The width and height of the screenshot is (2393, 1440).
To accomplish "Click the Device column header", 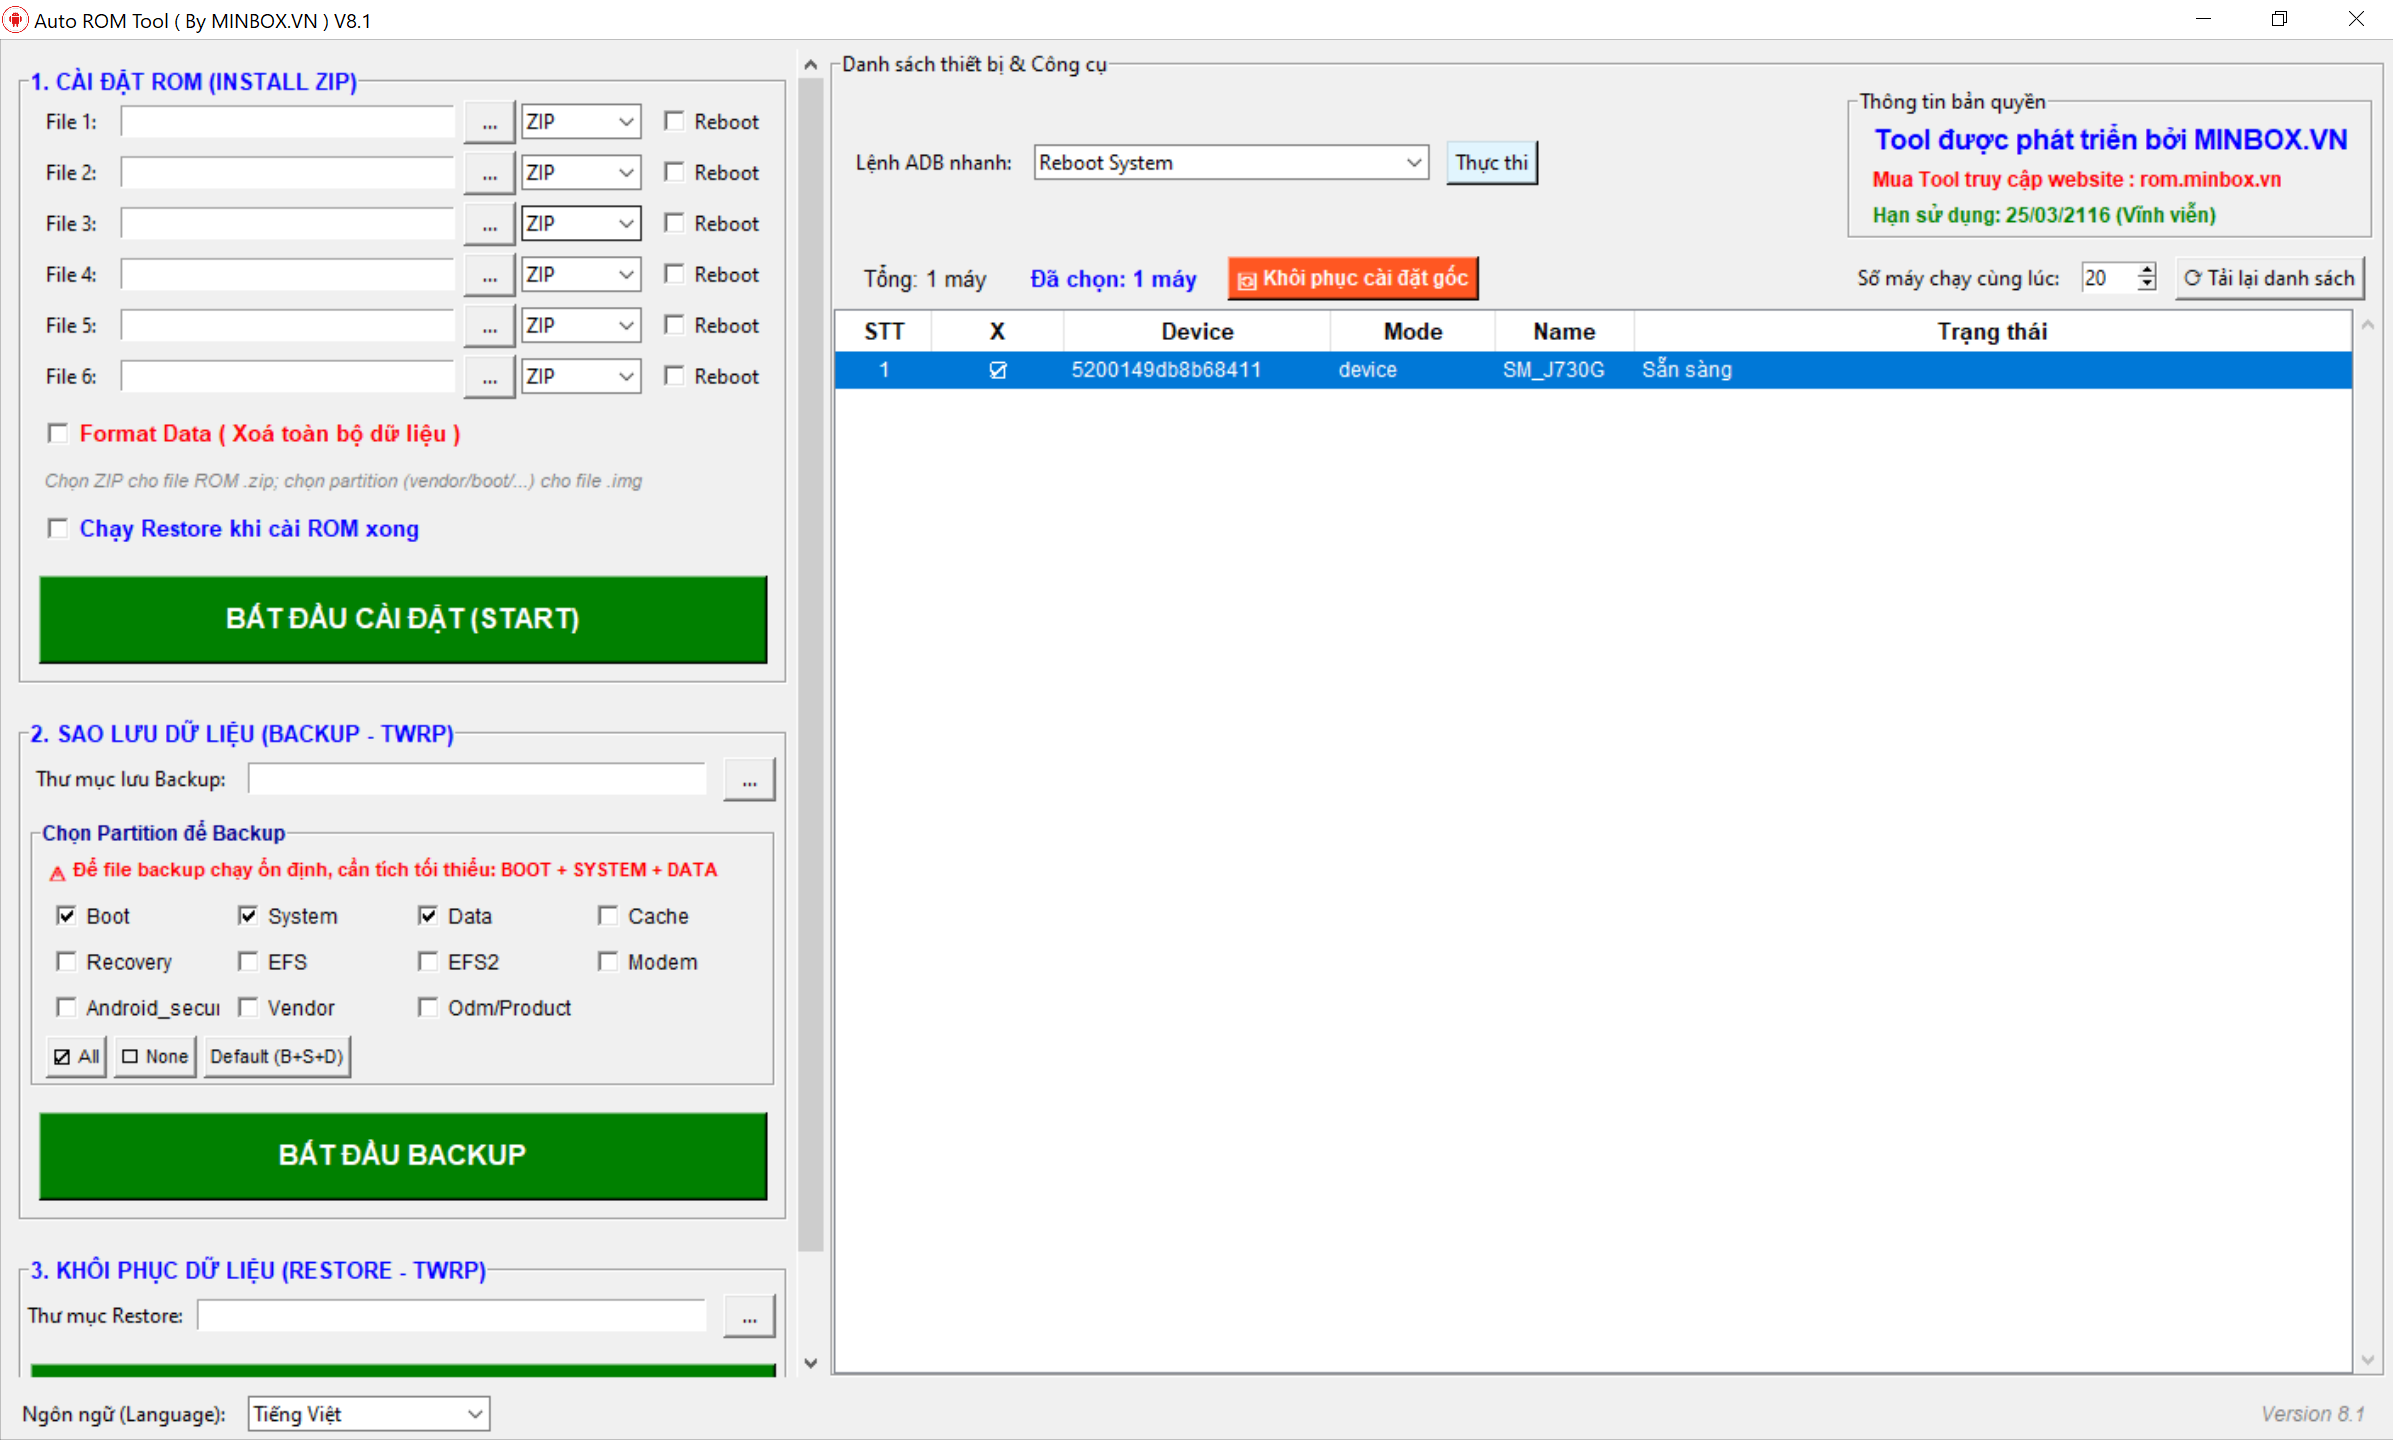I will point(1196,332).
